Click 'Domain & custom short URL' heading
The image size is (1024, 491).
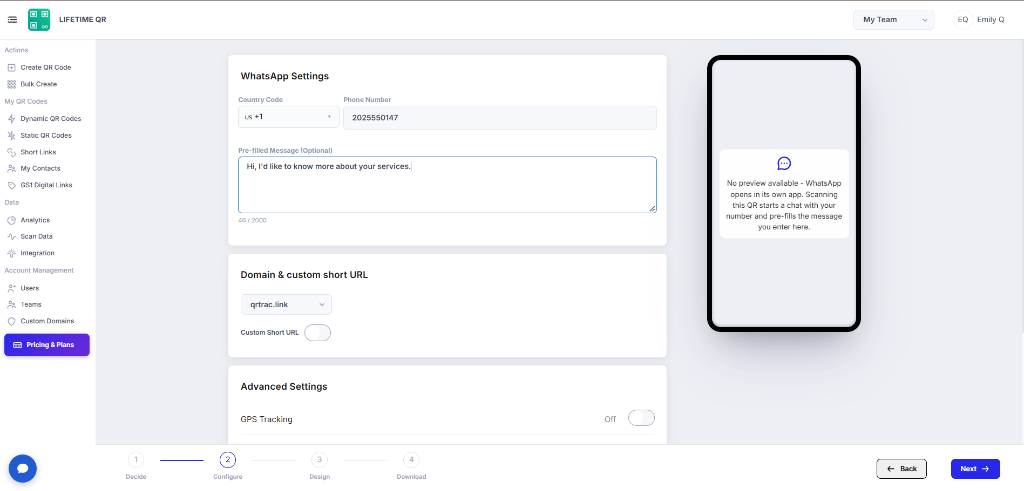[x=304, y=275]
